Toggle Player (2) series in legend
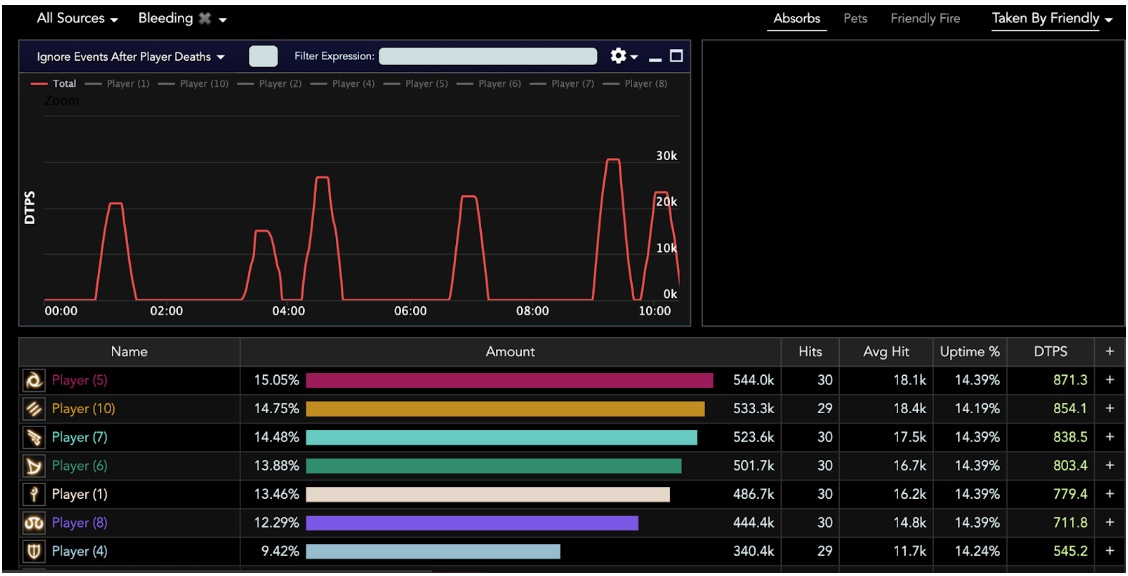The height and width of the screenshot is (576, 1128). coord(270,83)
